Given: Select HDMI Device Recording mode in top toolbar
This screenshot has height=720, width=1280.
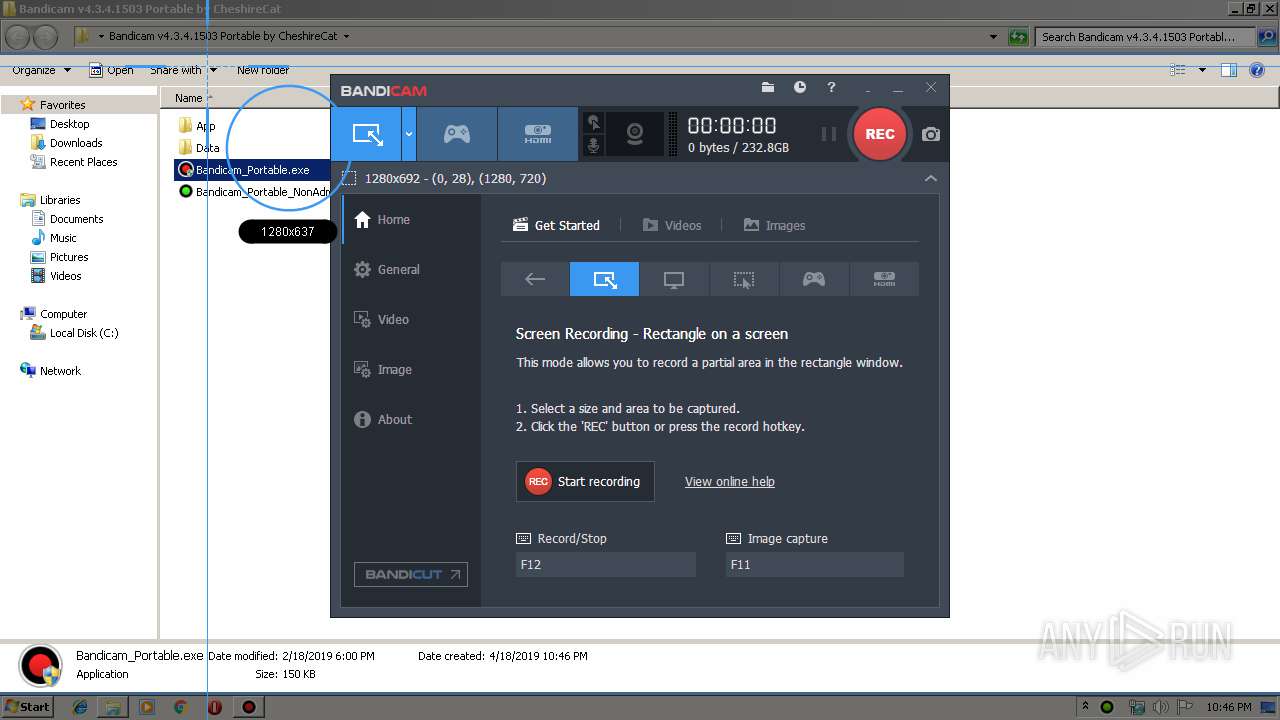Looking at the screenshot, I should pyautogui.click(x=538, y=134).
